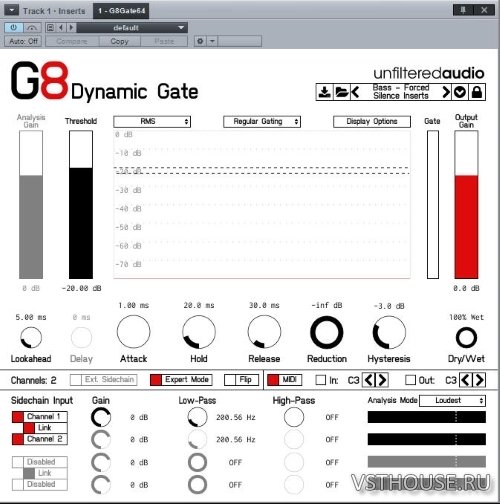Open the RMS detection dropdown
Image resolution: width=500 pixels, height=504 pixels.
click(152, 122)
